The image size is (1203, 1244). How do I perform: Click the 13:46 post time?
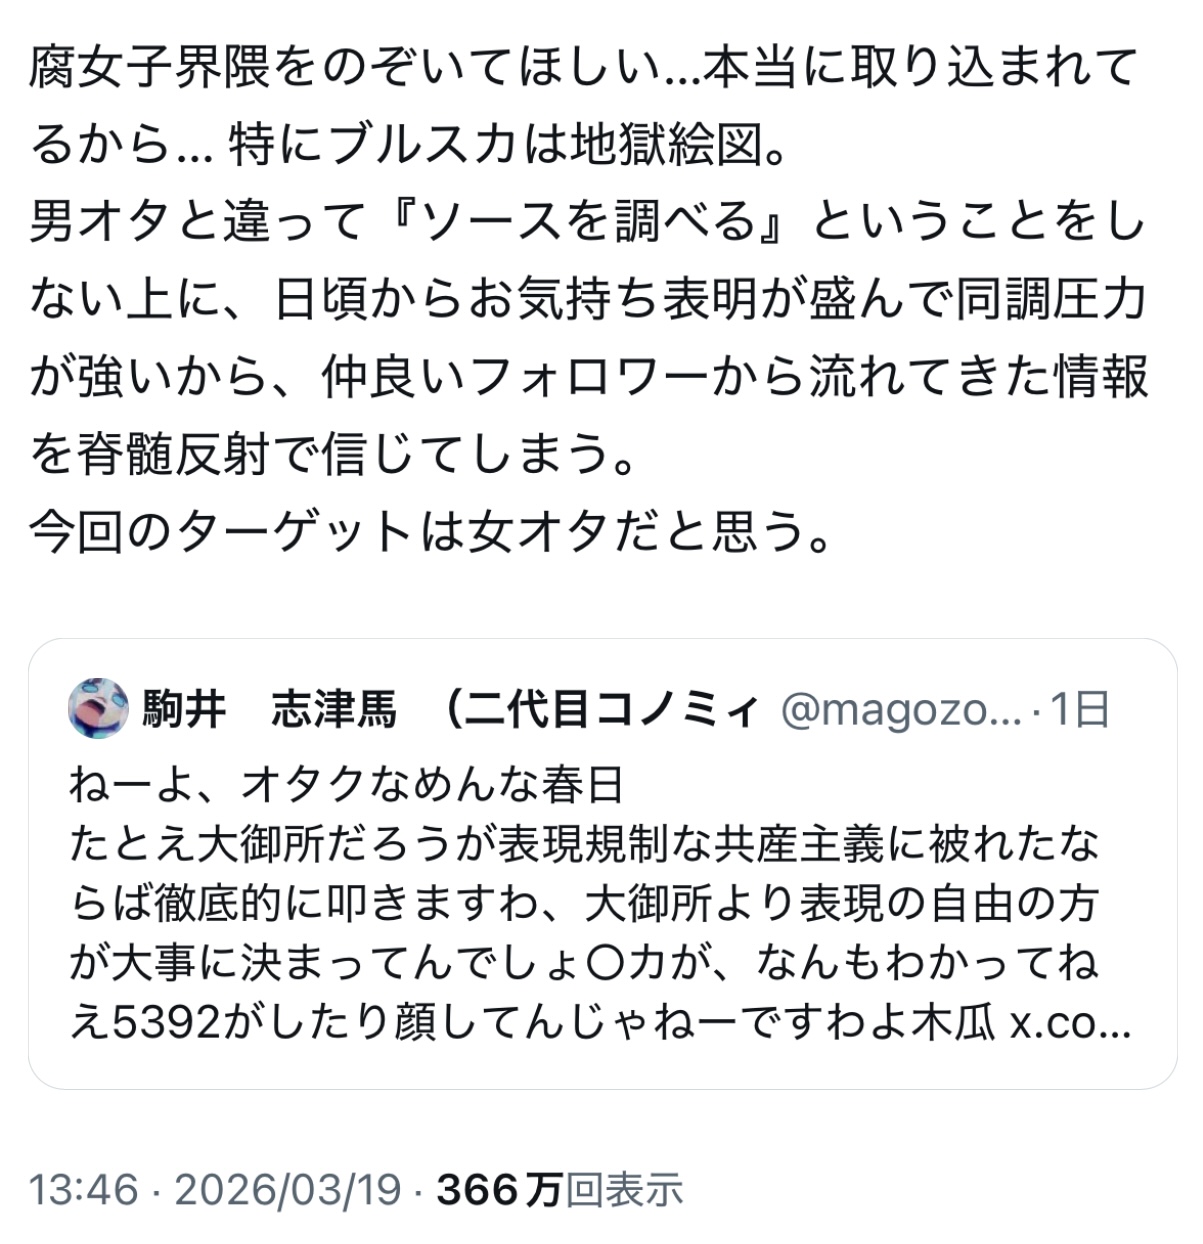[83, 1190]
